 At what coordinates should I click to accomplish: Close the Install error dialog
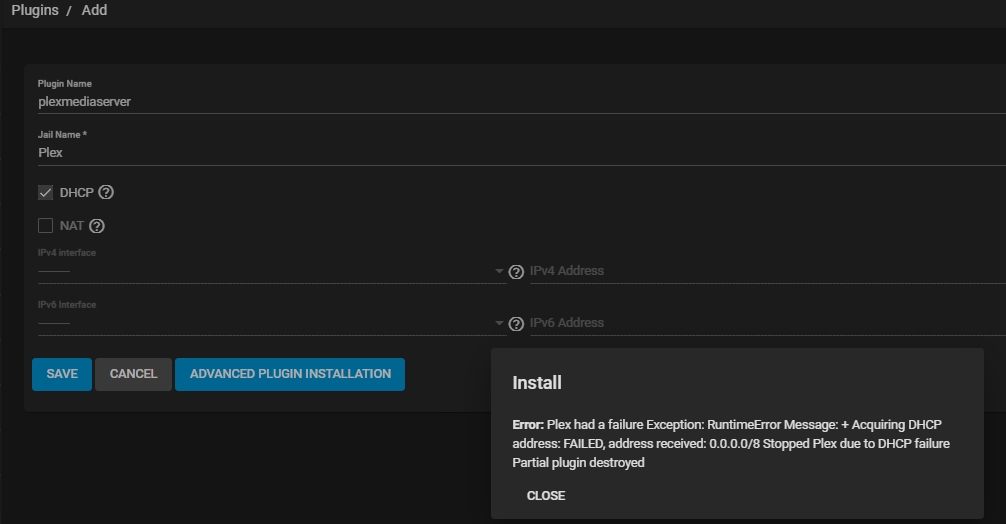546,496
